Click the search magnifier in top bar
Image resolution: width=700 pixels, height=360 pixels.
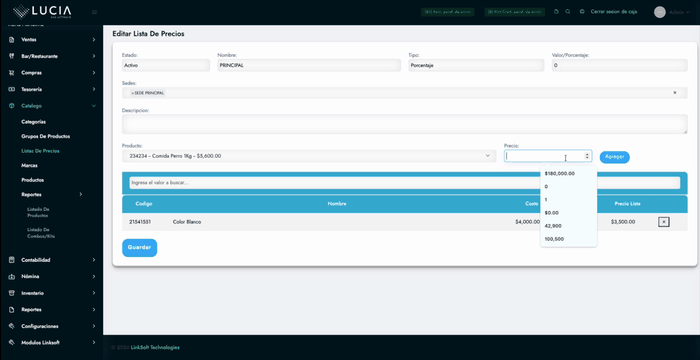(567, 12)
